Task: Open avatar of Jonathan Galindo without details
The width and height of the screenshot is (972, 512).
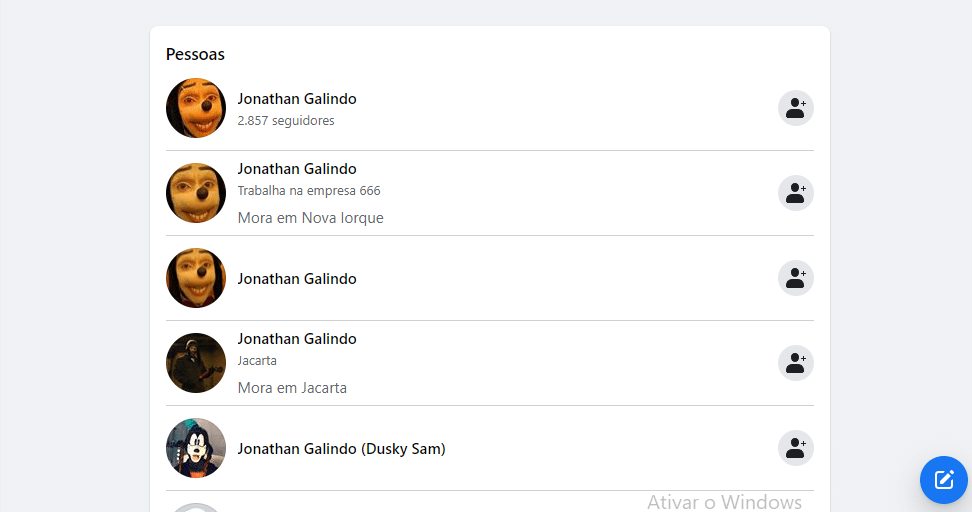Action: coord(196,278)
